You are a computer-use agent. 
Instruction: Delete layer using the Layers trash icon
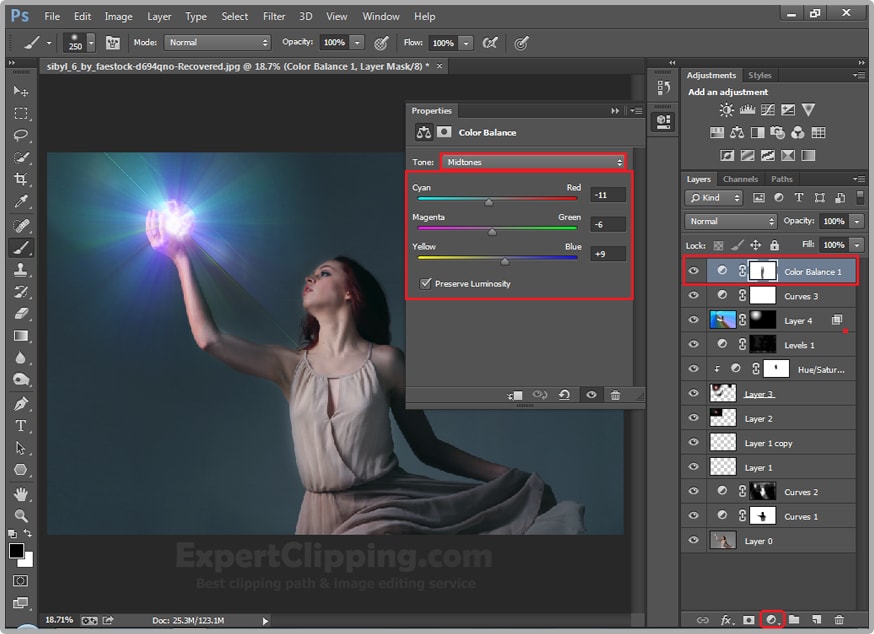(x=839, y=620)
